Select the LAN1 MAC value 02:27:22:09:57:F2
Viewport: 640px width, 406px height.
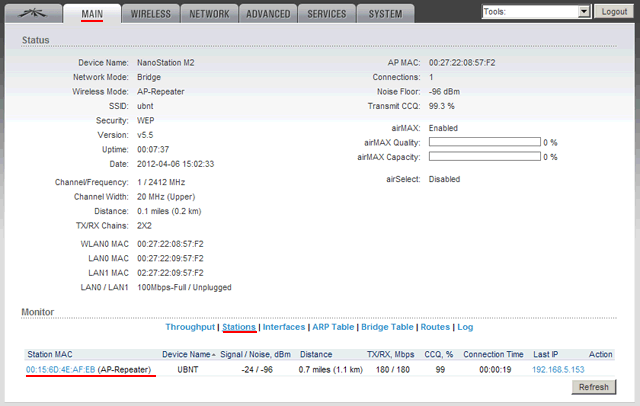(x=170, y=273)
